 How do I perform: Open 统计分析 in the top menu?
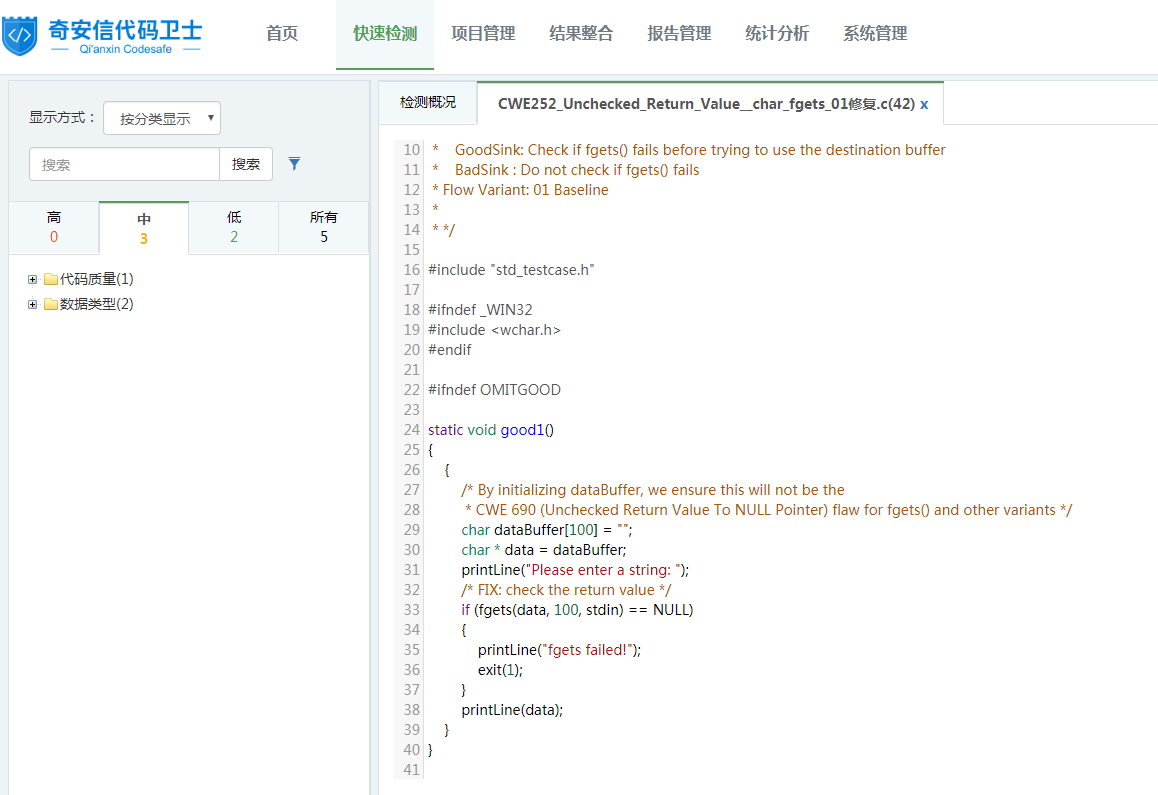coord(777,34)
